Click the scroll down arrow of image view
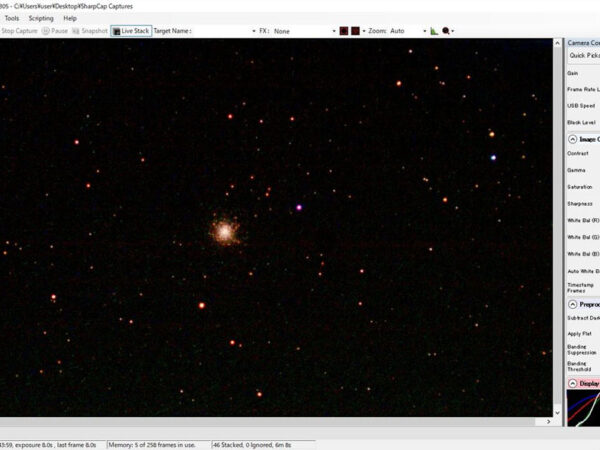 [555, 411]
